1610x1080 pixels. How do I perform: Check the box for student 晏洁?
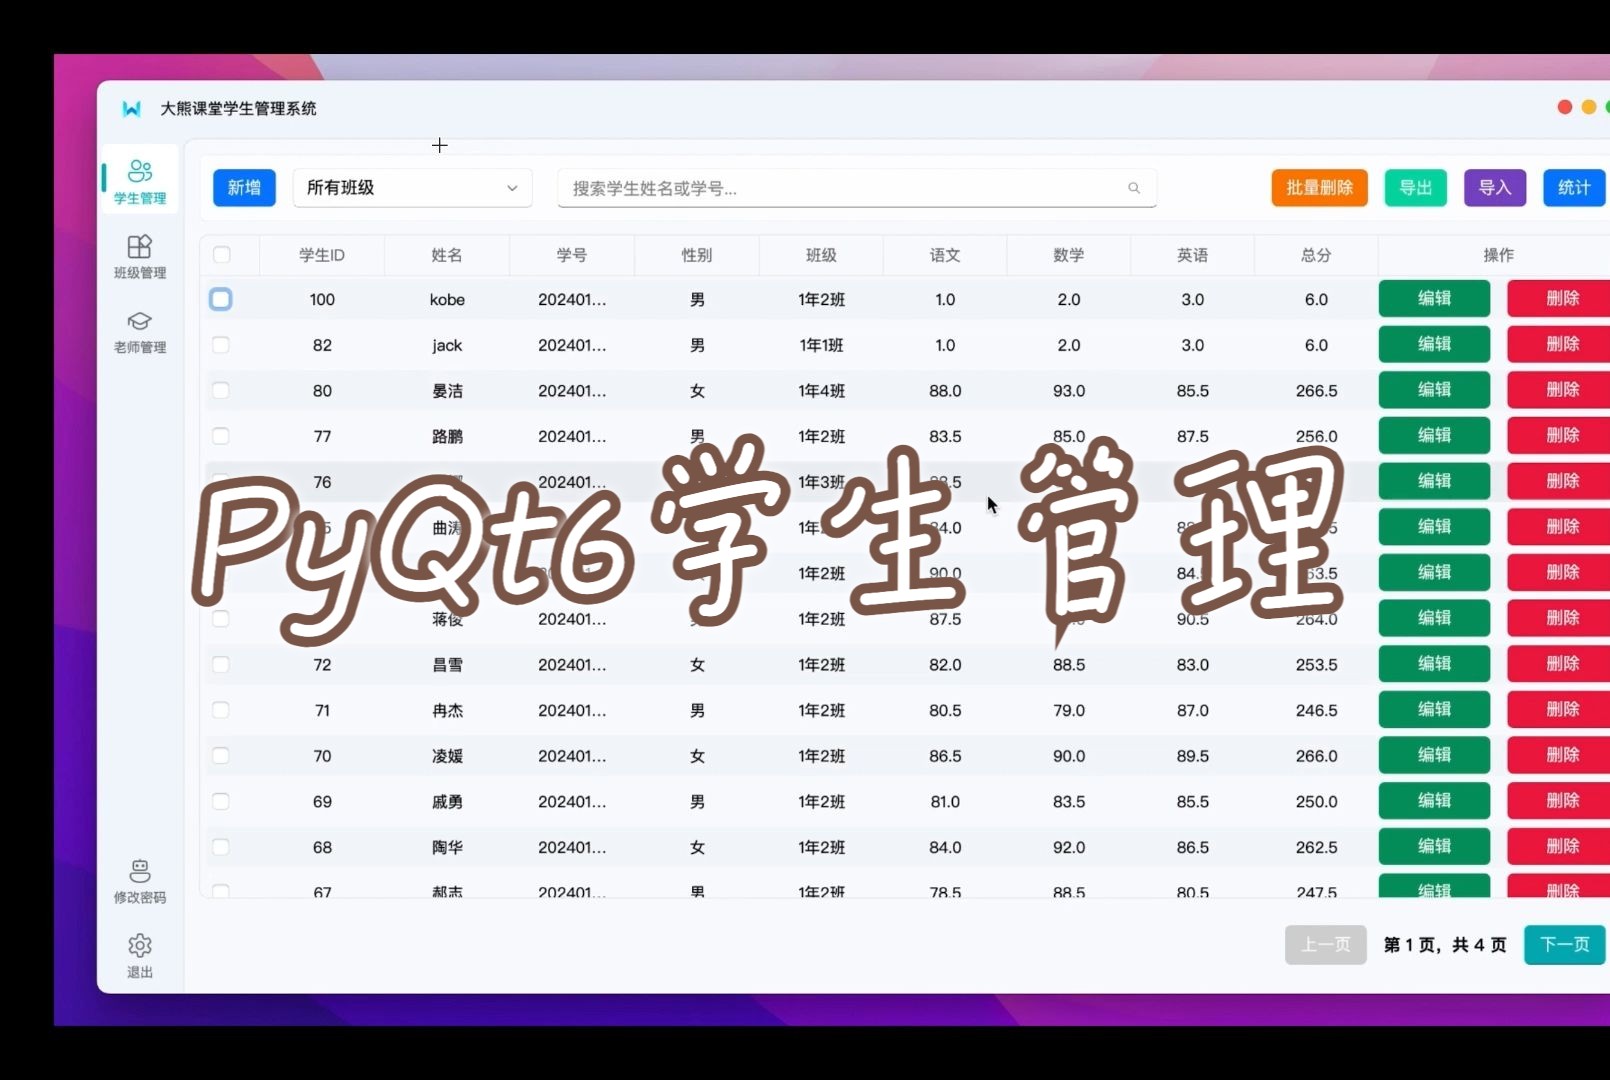pyautogui.click(x=221, y=390)
